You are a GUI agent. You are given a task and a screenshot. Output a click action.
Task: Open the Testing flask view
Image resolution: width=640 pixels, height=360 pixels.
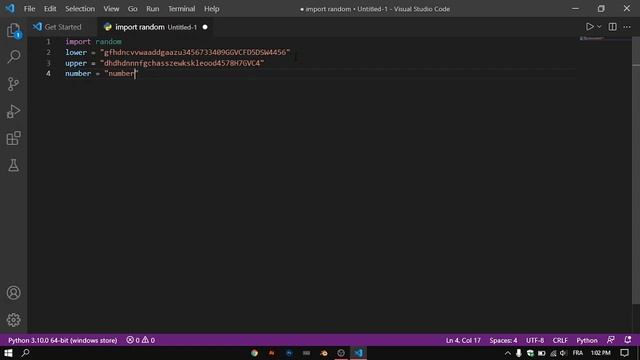pyautogui.click(x=13, y=165)
